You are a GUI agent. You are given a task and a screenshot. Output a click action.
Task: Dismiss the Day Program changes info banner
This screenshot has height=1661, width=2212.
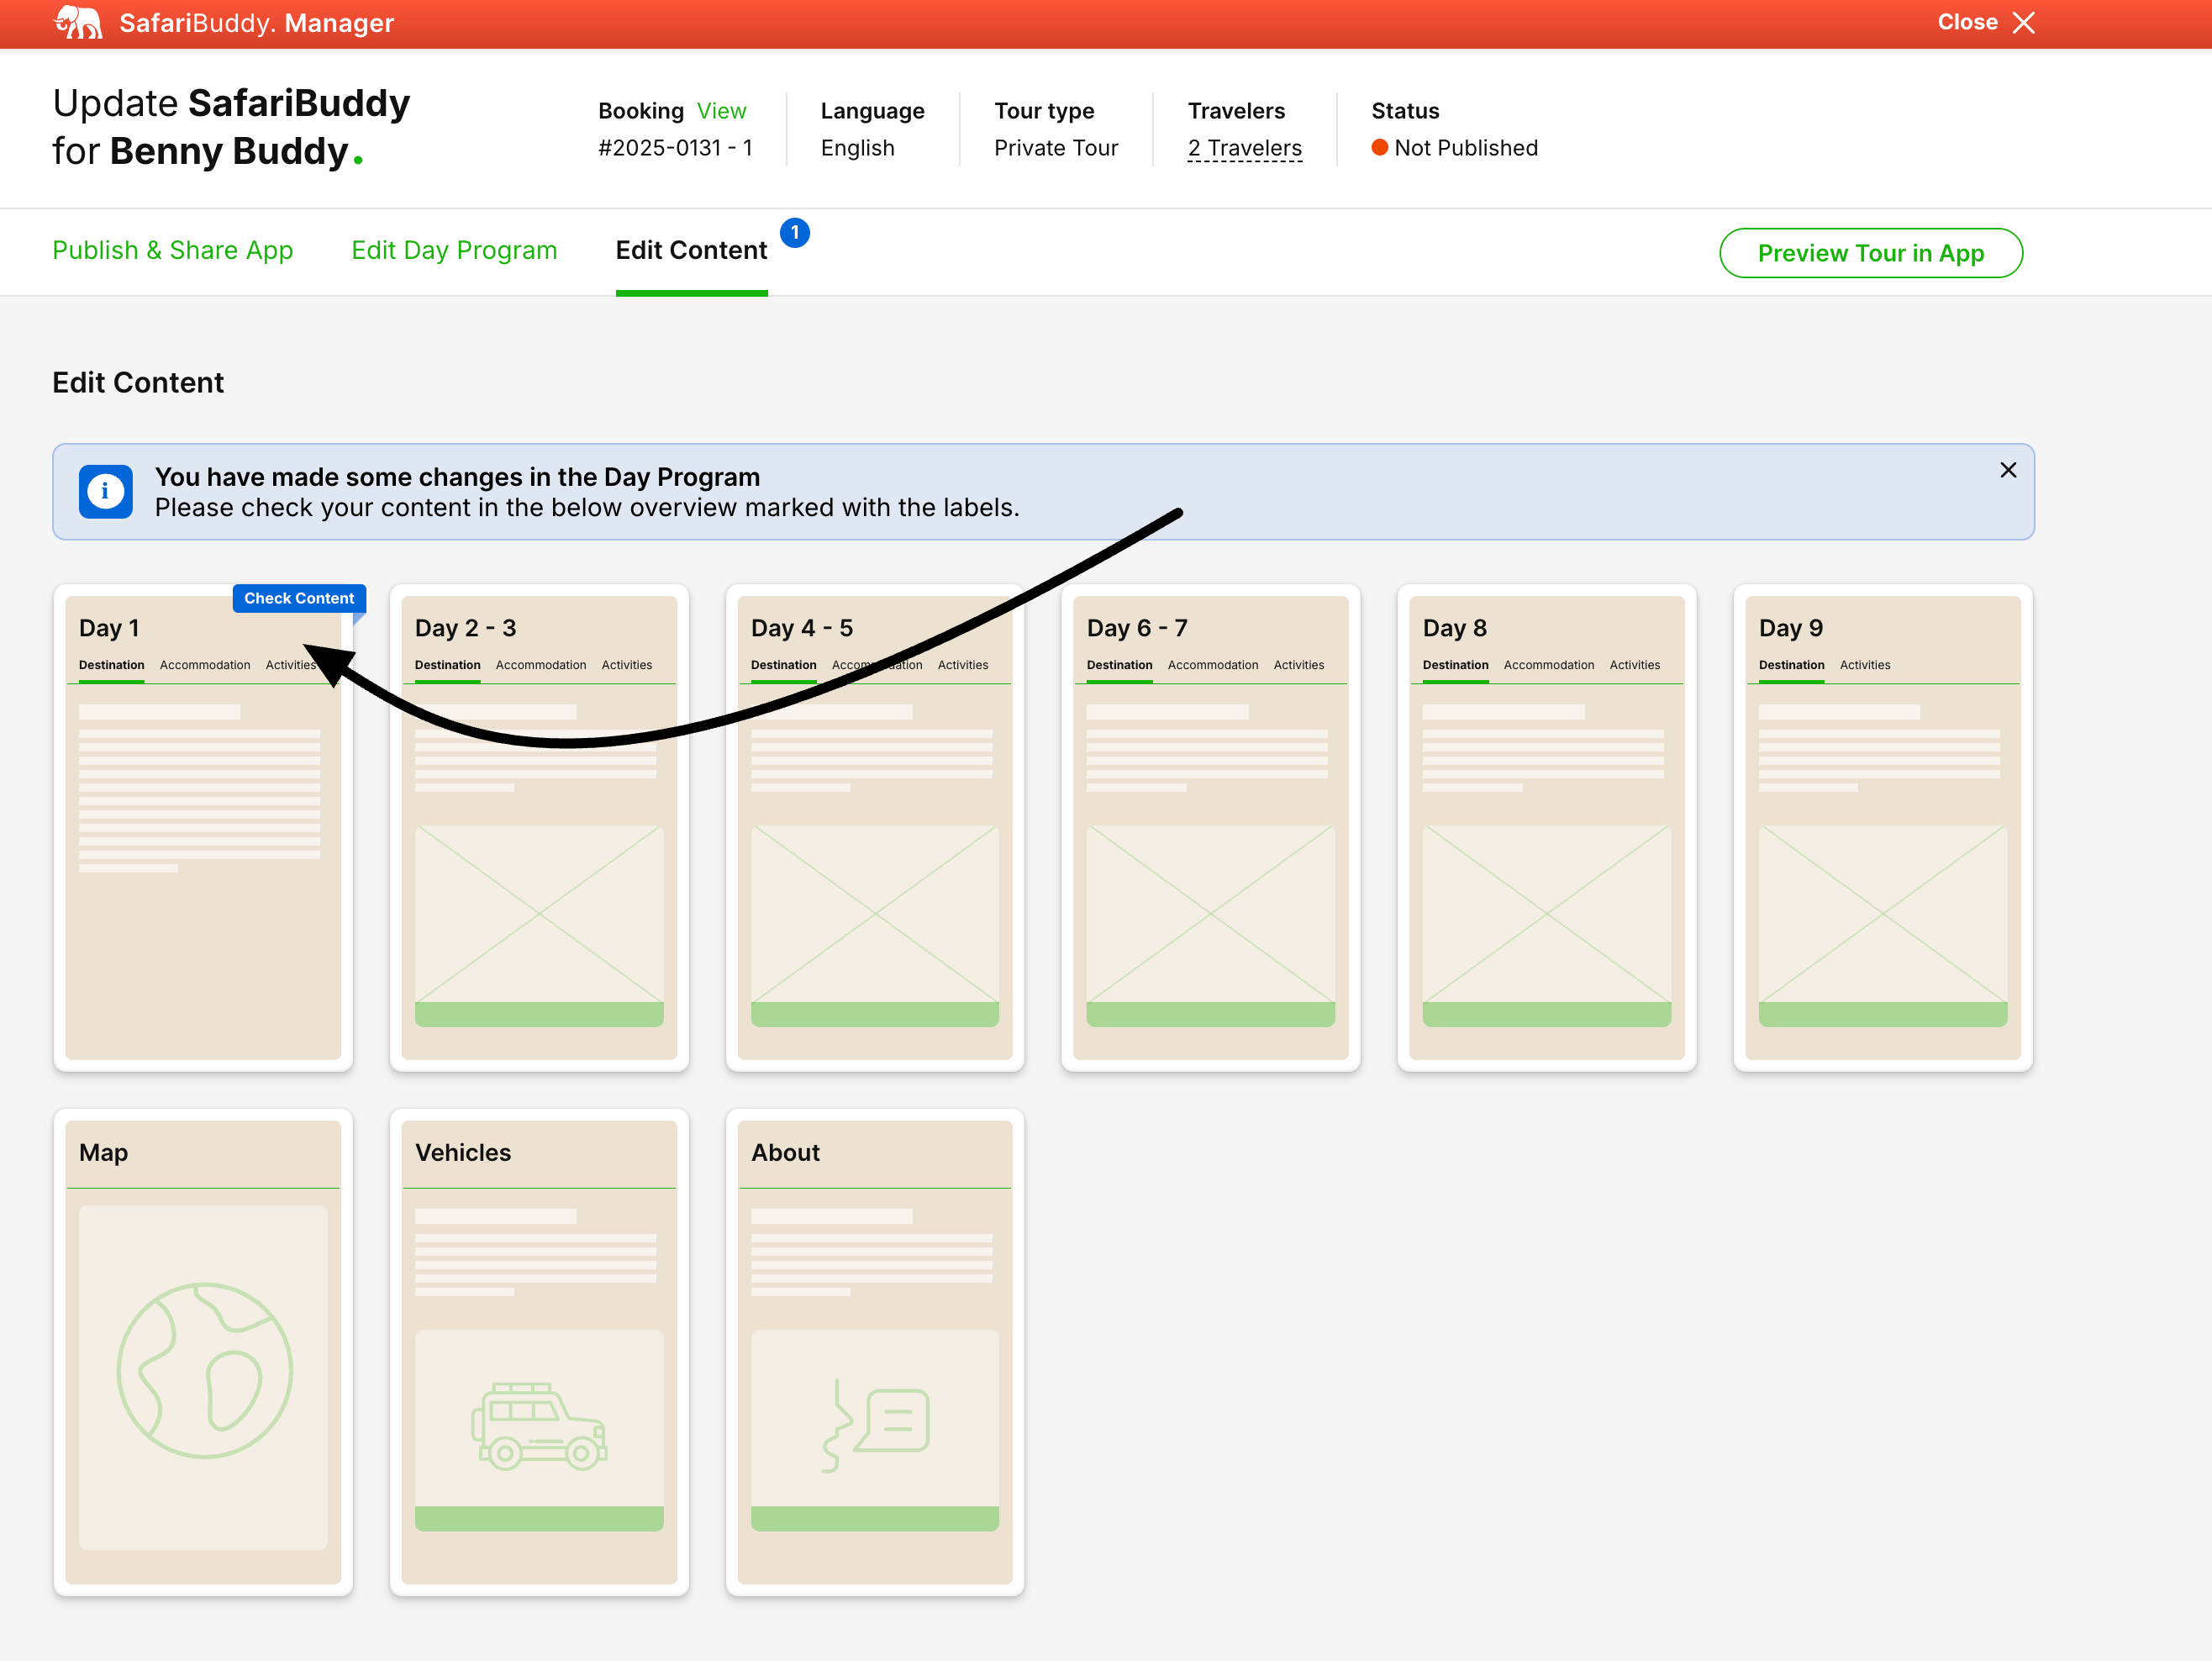click(x=2007, y=470)
